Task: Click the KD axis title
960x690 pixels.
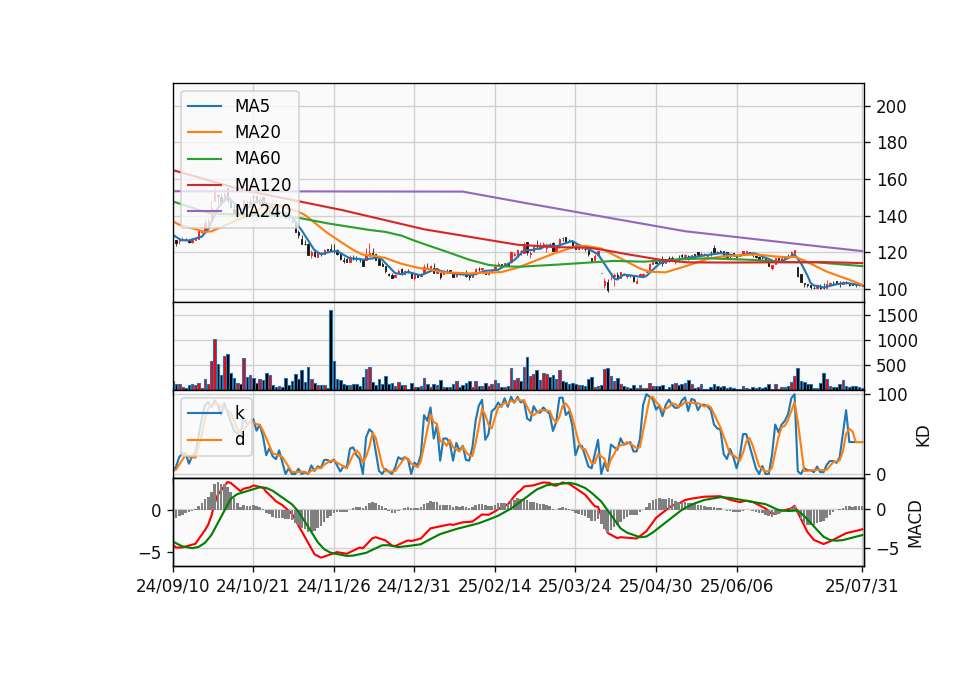Action: pyautogui.click(x=923, y=437)
